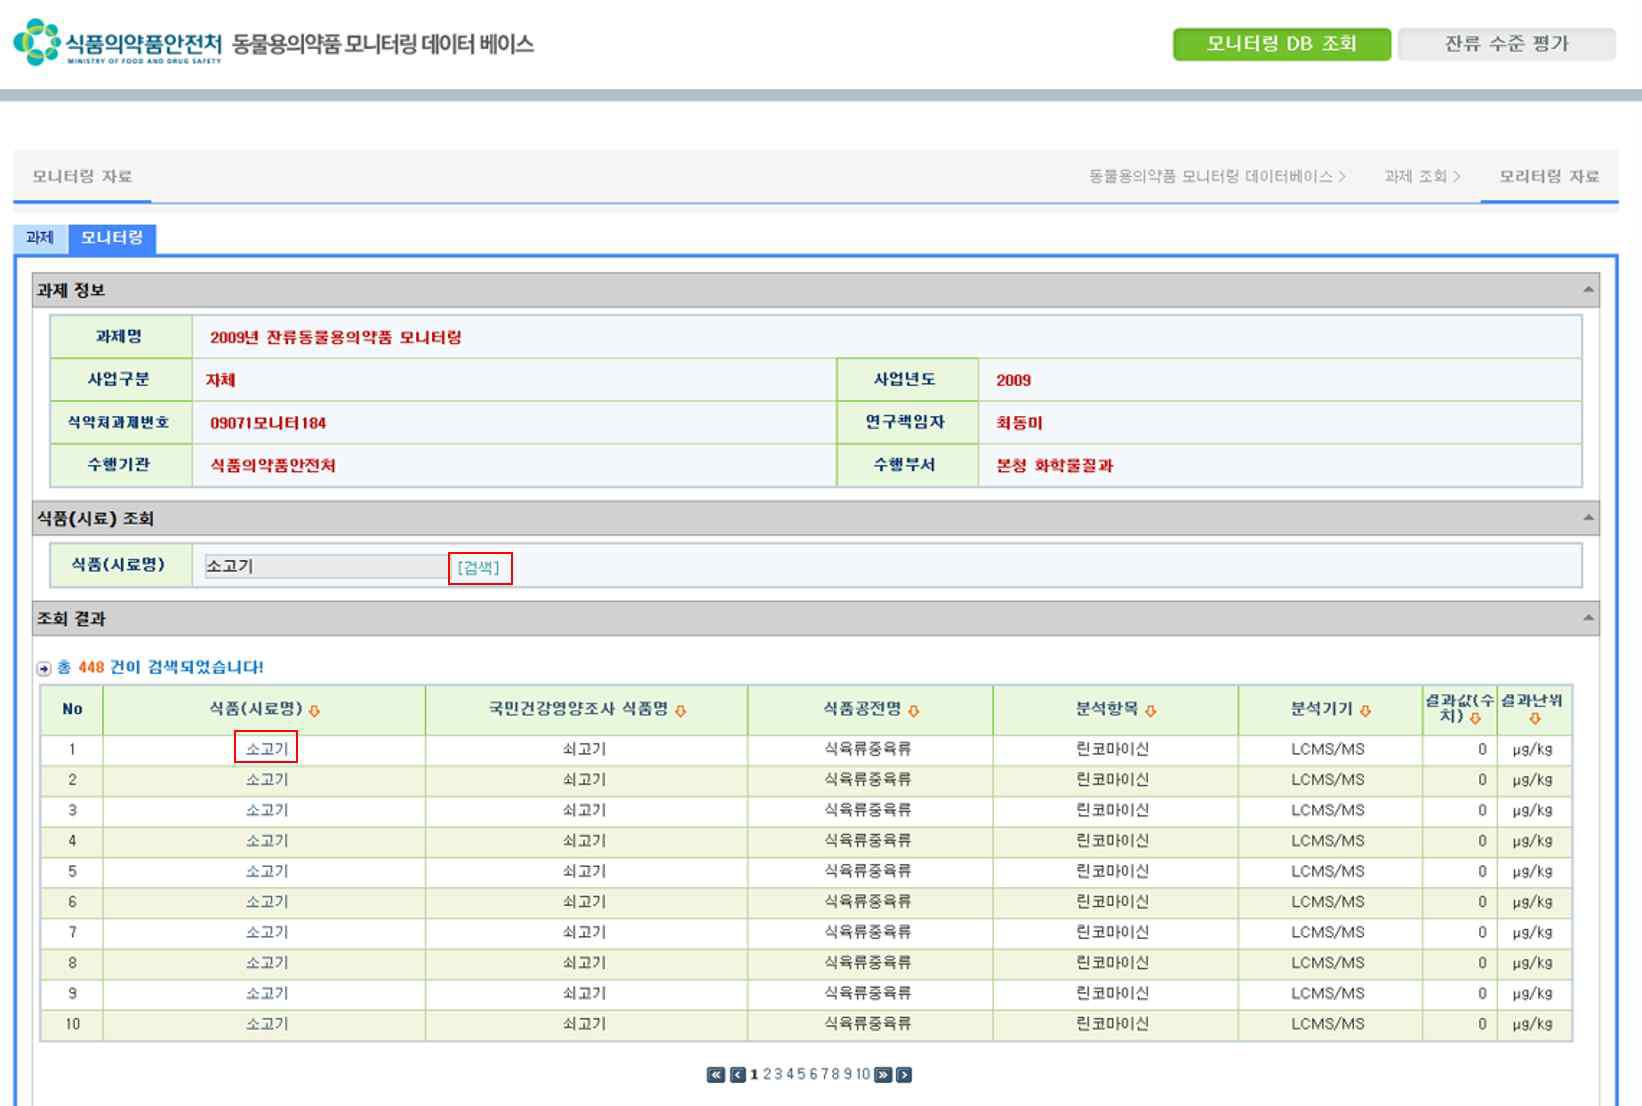Viewport: 1642px width, 1106px height.
Task: Switch to the 과제 tab
Action: [x=40, y=238]
